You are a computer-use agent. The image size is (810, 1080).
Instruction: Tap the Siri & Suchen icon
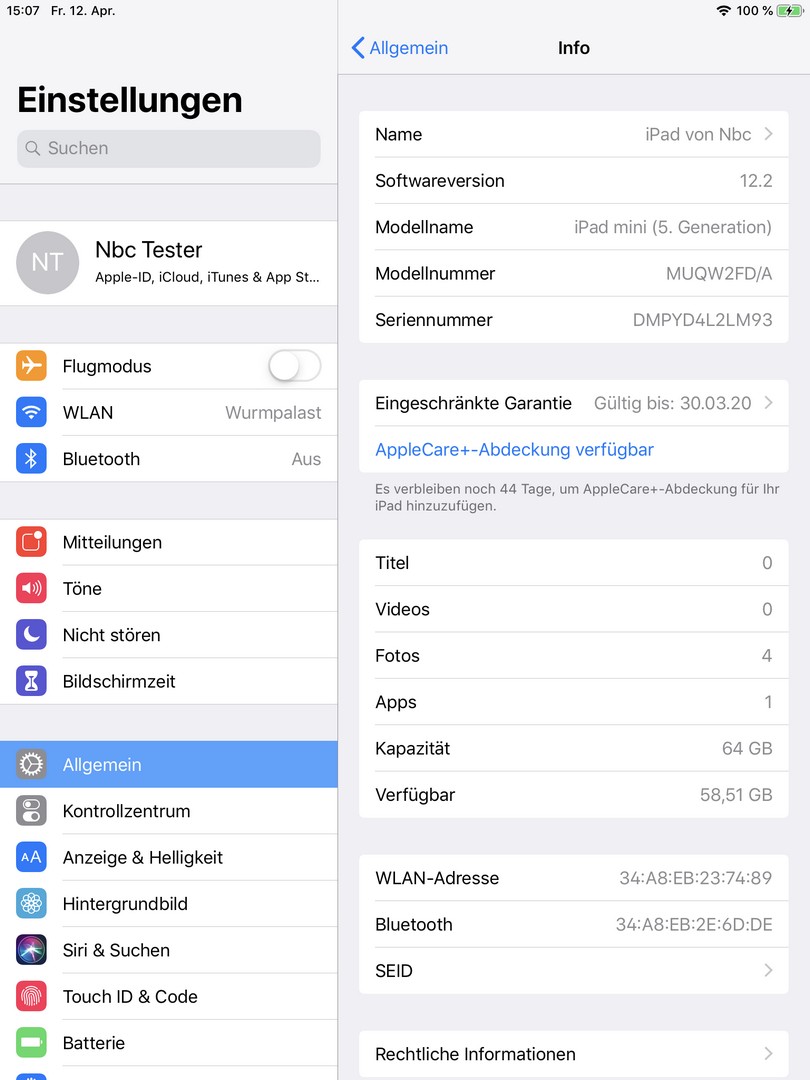point(31,950)
